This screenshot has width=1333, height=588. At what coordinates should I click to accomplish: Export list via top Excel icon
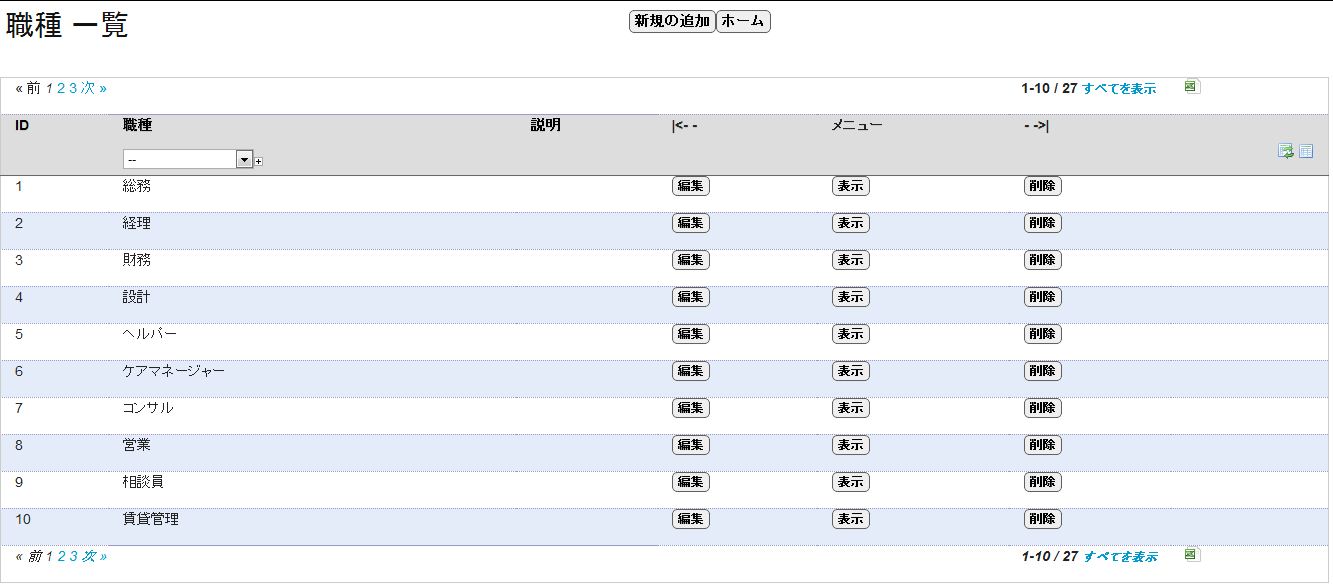[x=1191, y=87]
